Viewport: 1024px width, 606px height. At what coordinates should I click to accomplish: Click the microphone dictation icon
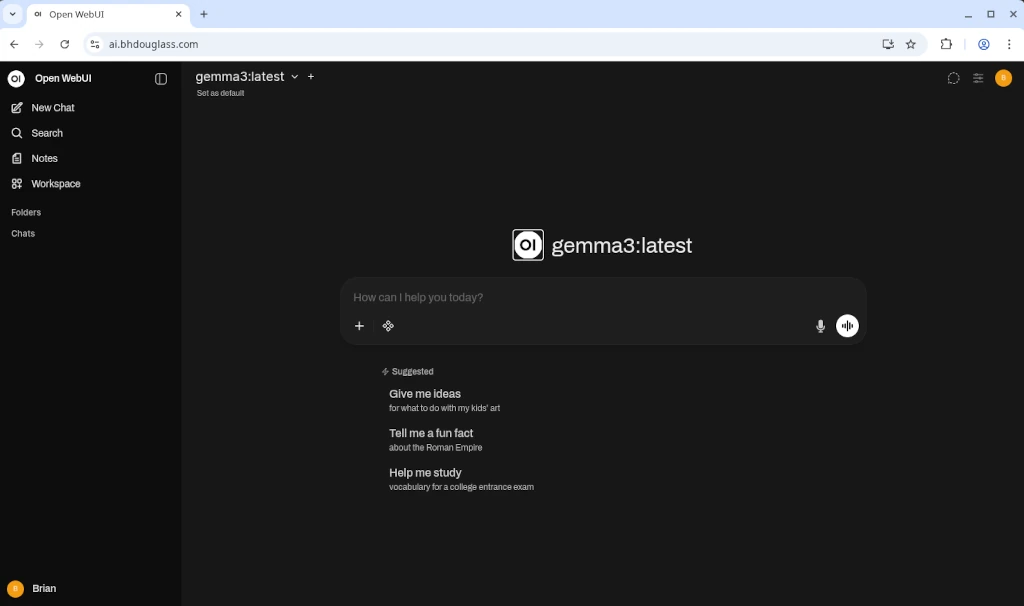(820, 326)
